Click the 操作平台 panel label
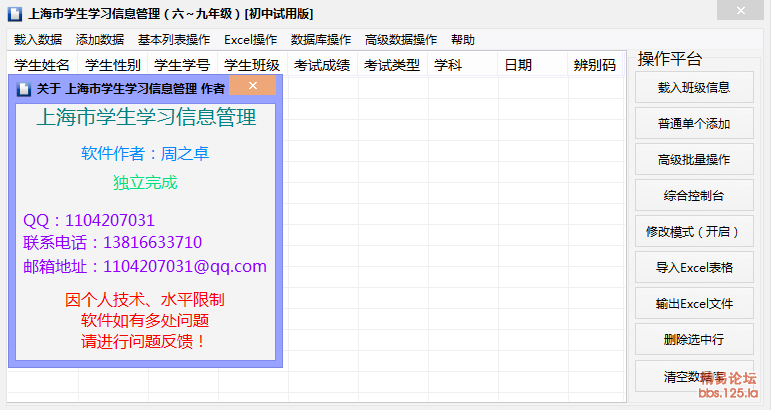 click(x=670, y=59)
